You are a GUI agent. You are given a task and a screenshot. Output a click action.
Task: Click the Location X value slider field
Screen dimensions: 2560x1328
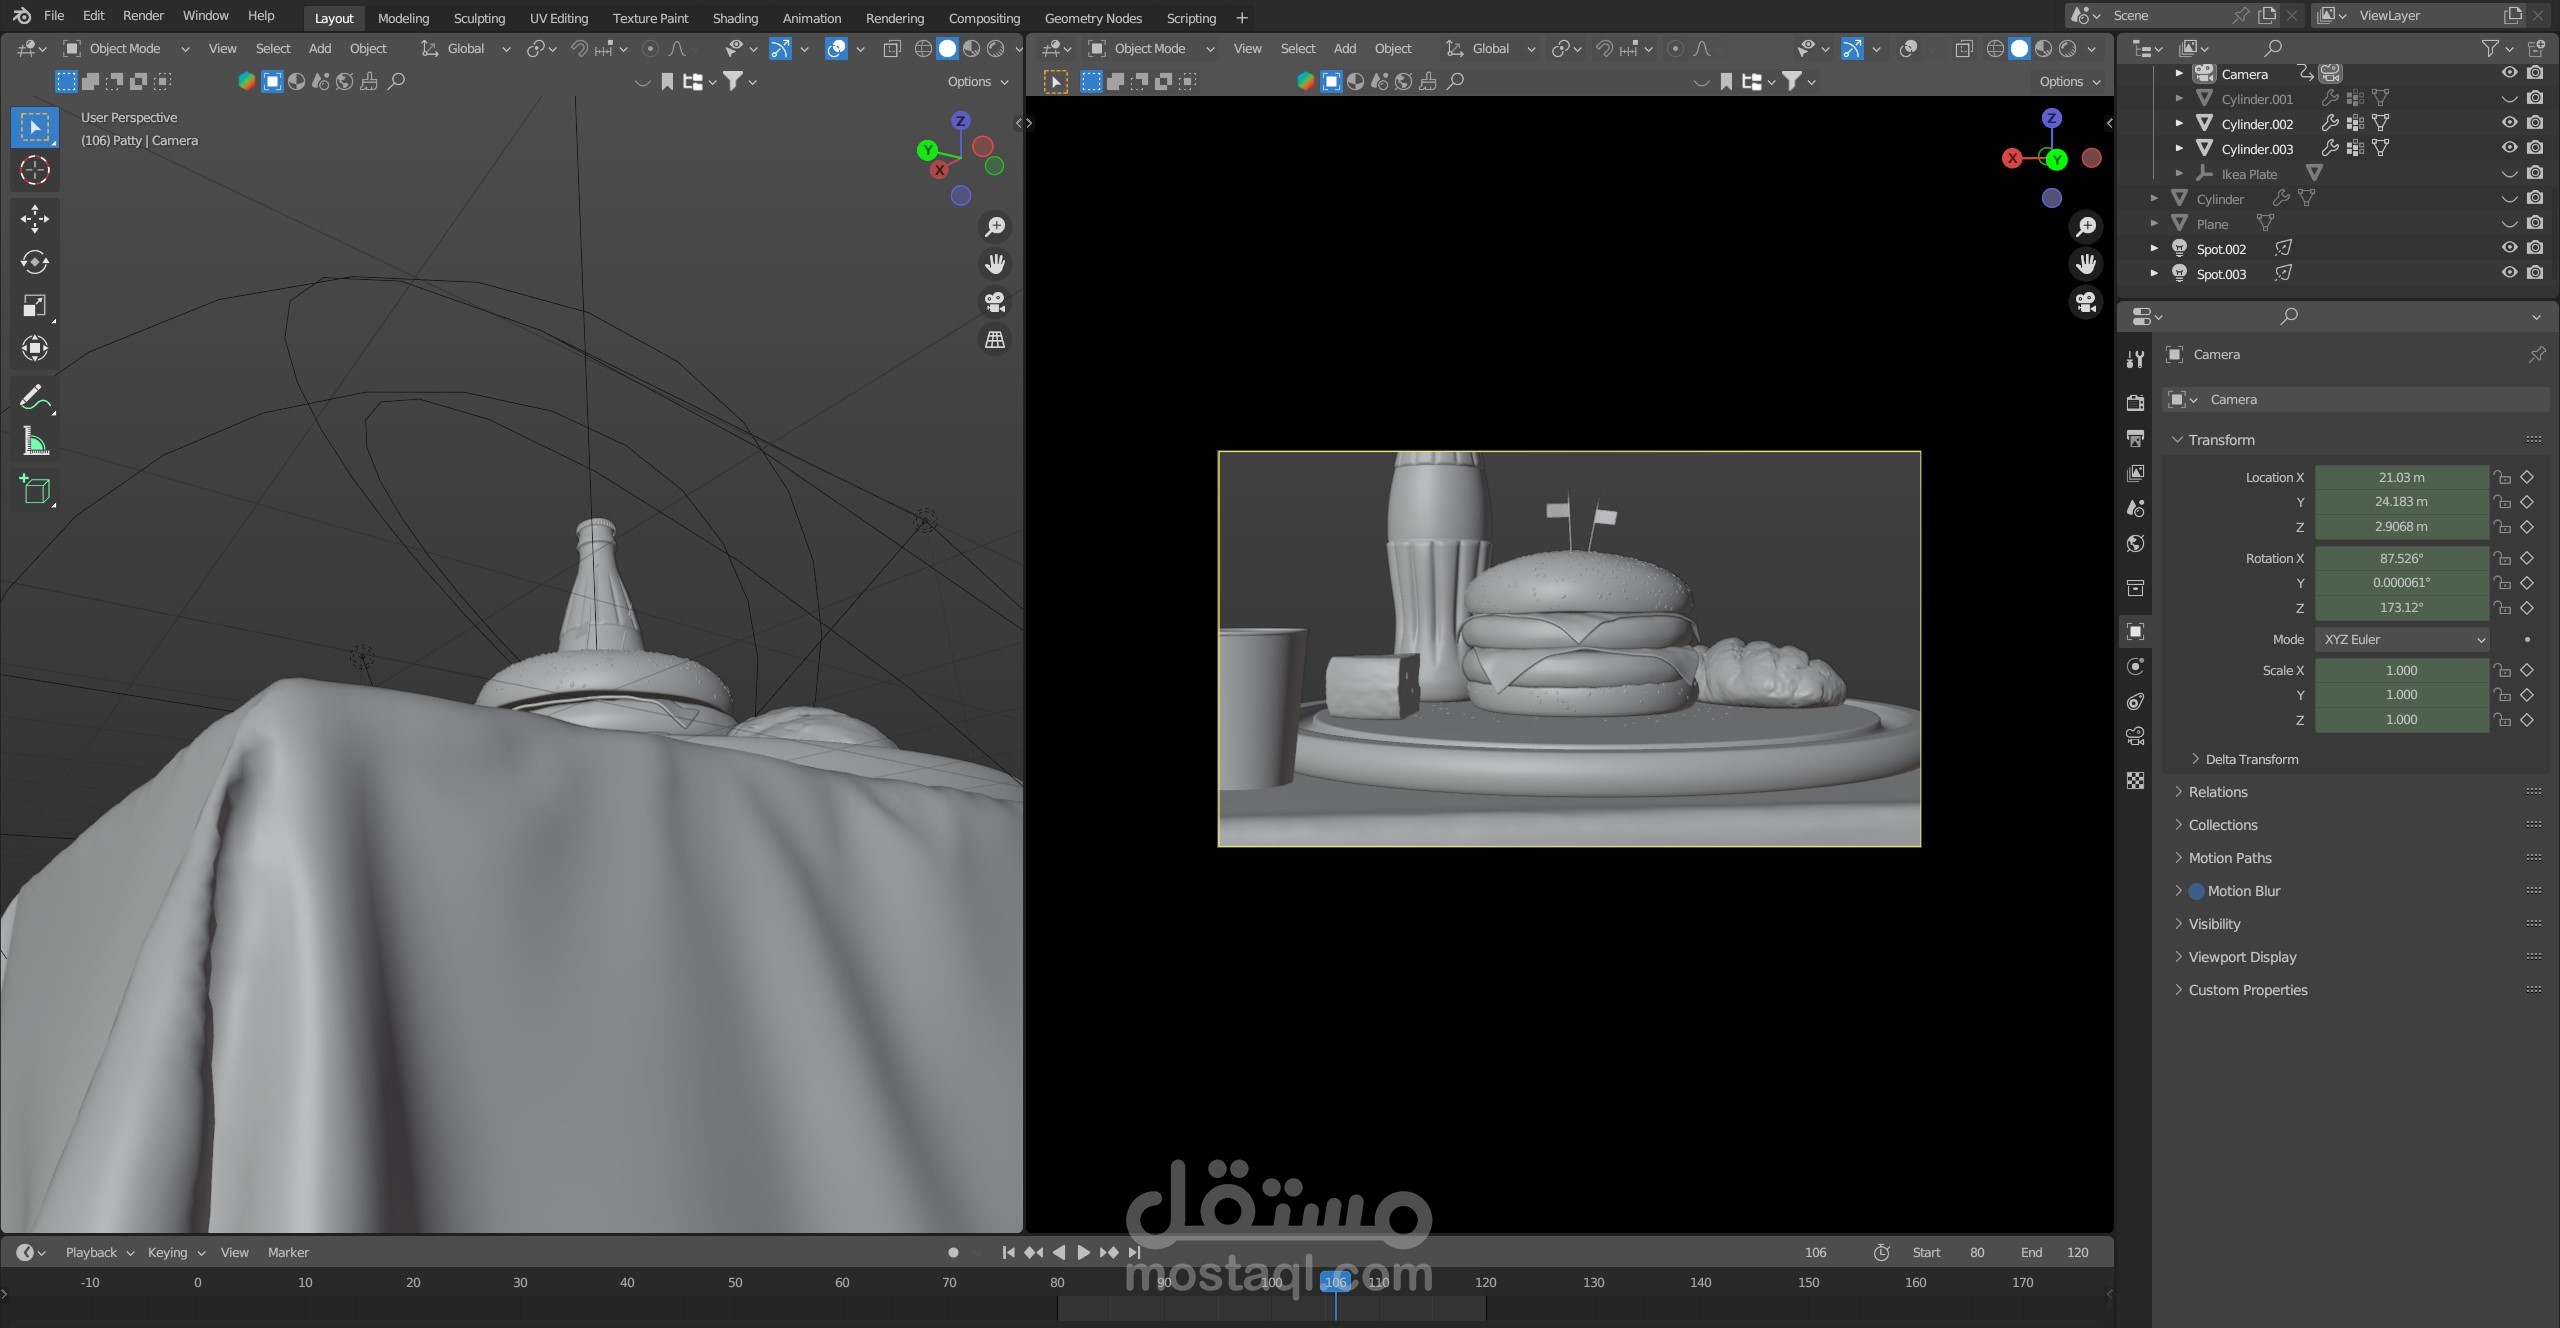(x=2401, y=478)
